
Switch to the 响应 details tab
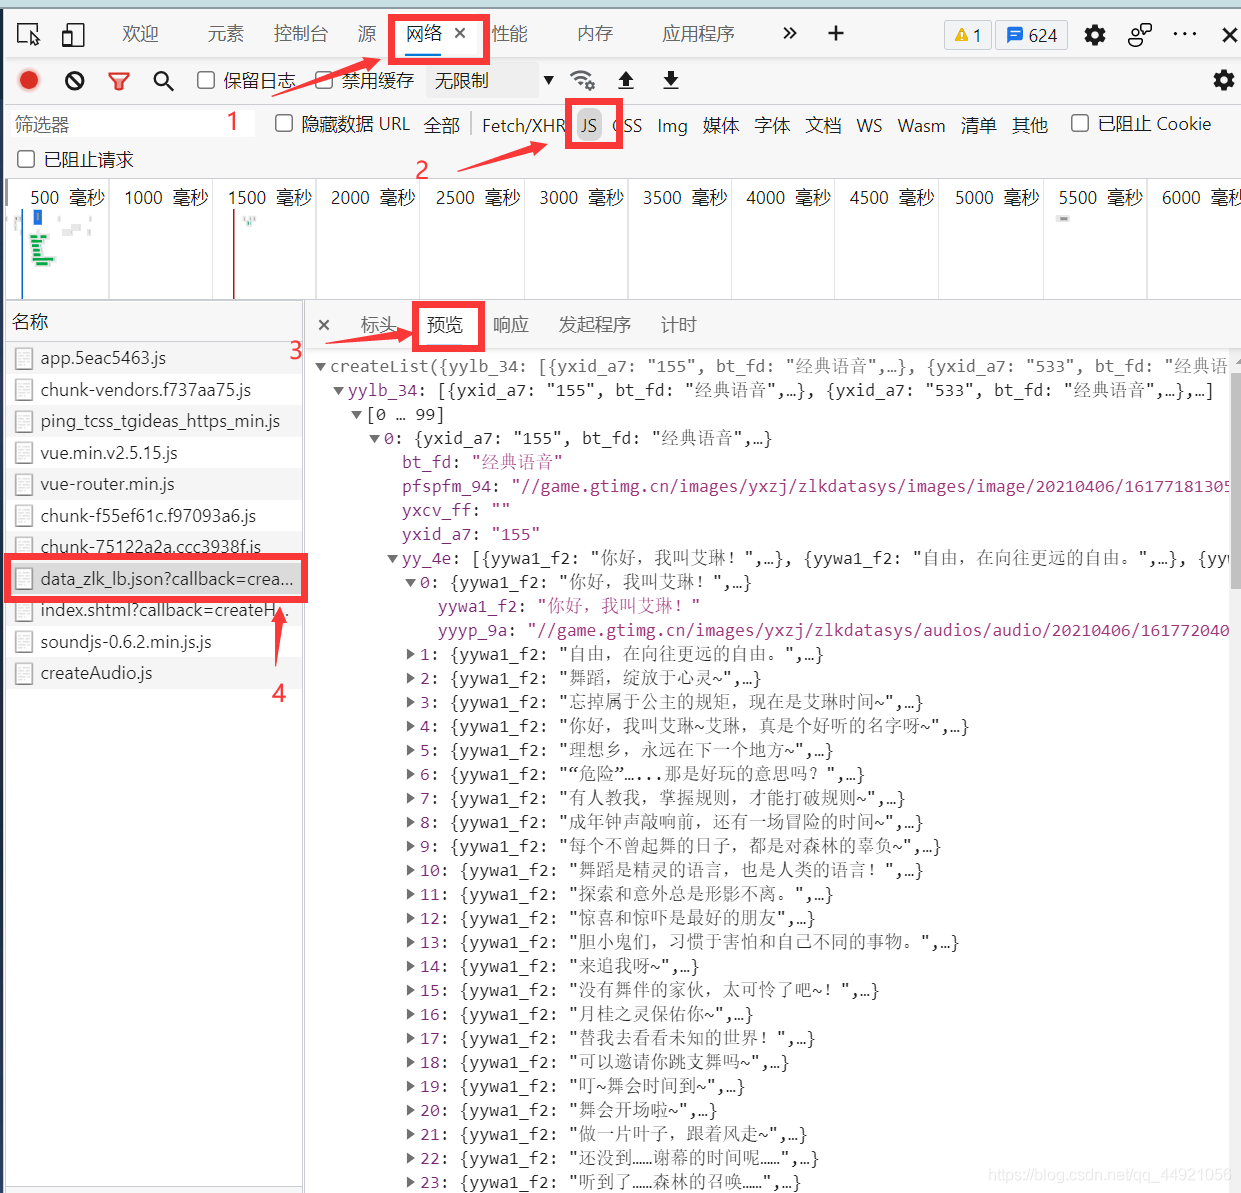pyautogui.click(x=511, y=325)
